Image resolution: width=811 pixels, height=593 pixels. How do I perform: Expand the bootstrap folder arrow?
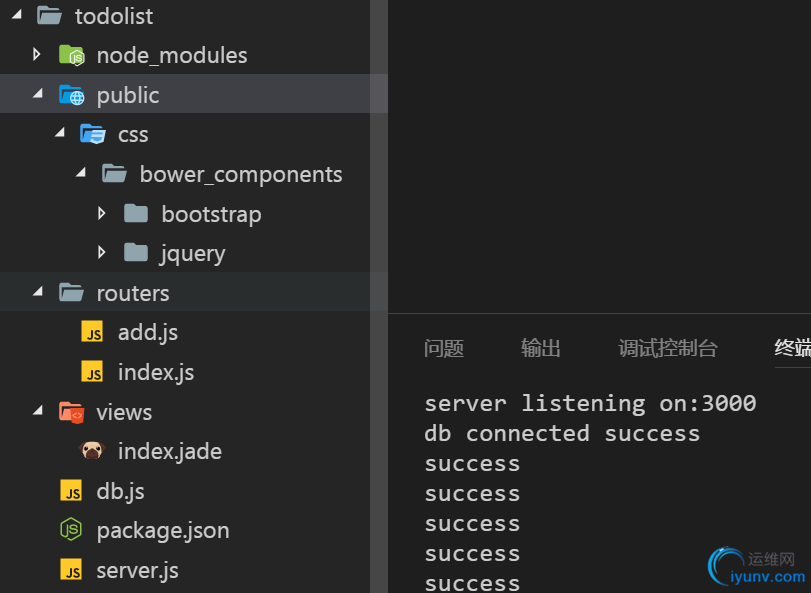[x=101, y=213]
